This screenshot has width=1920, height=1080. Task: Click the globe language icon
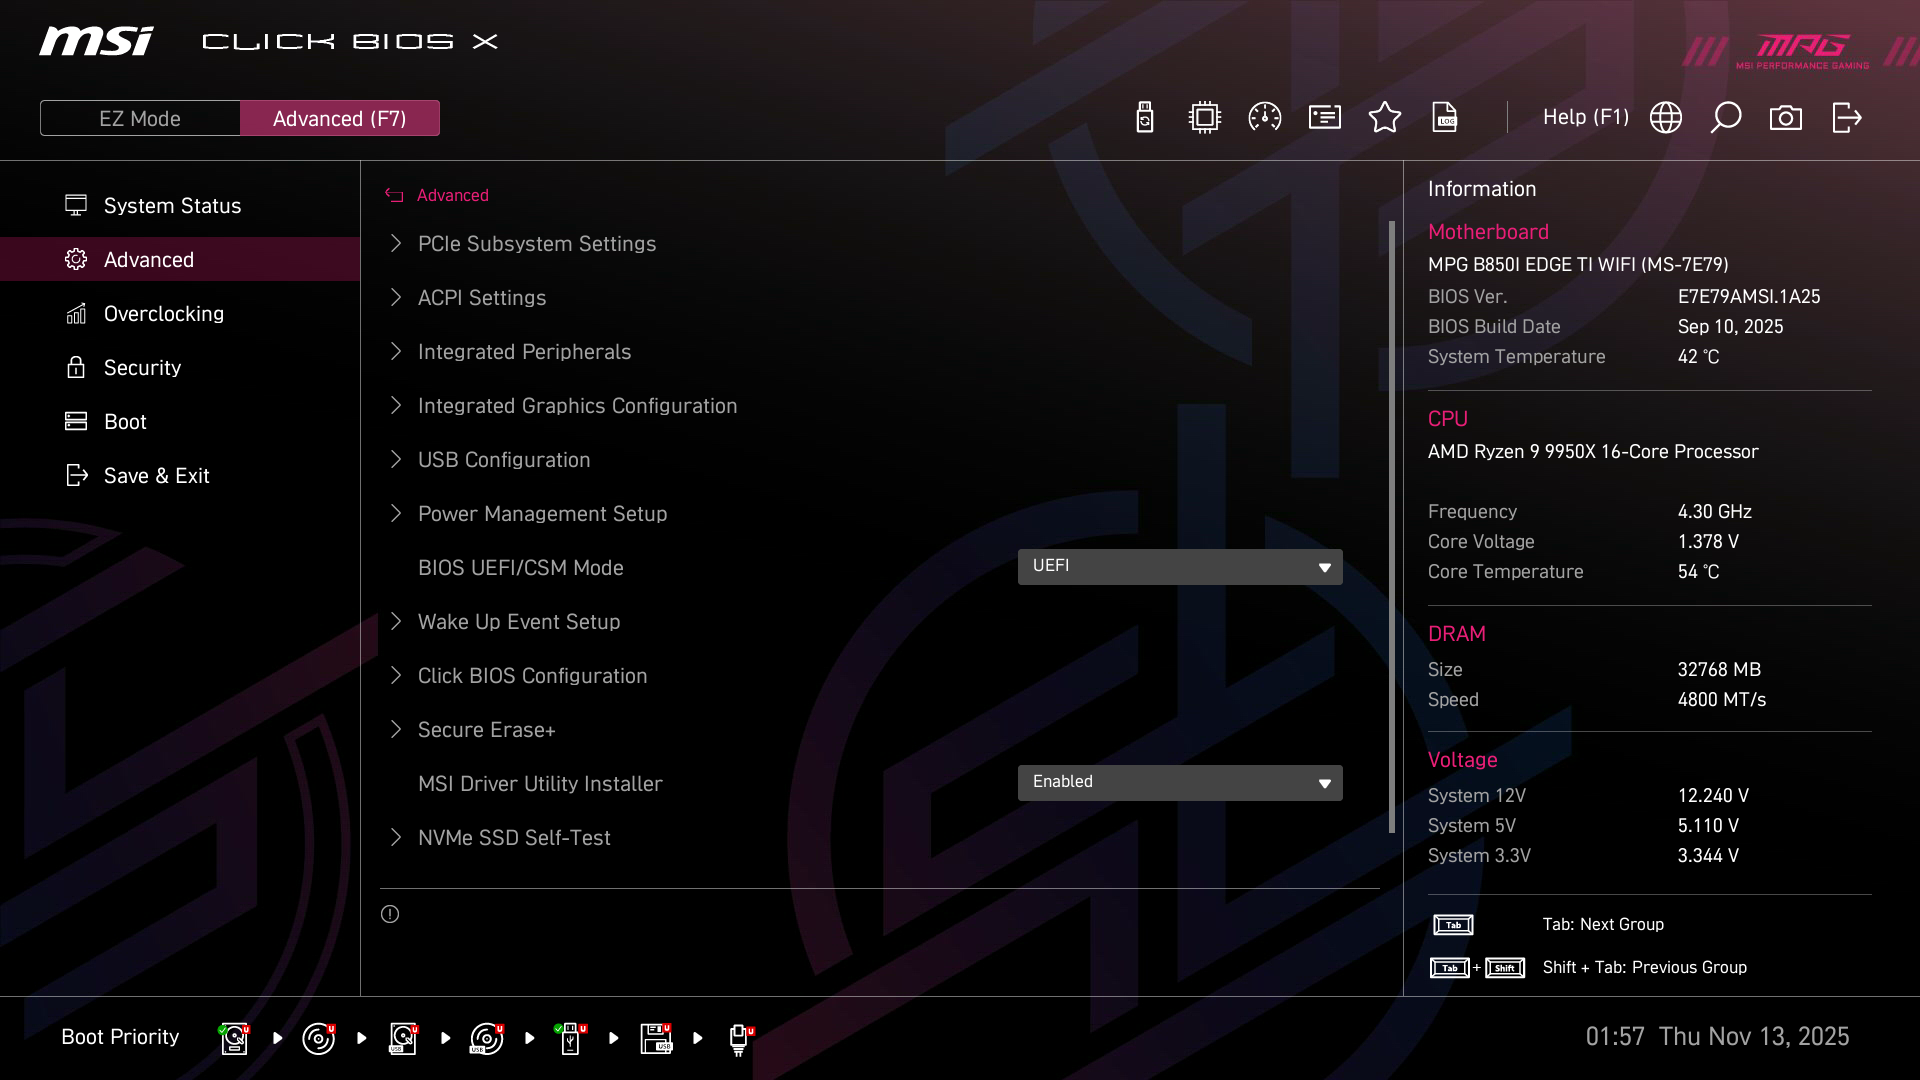(1666, 118)
